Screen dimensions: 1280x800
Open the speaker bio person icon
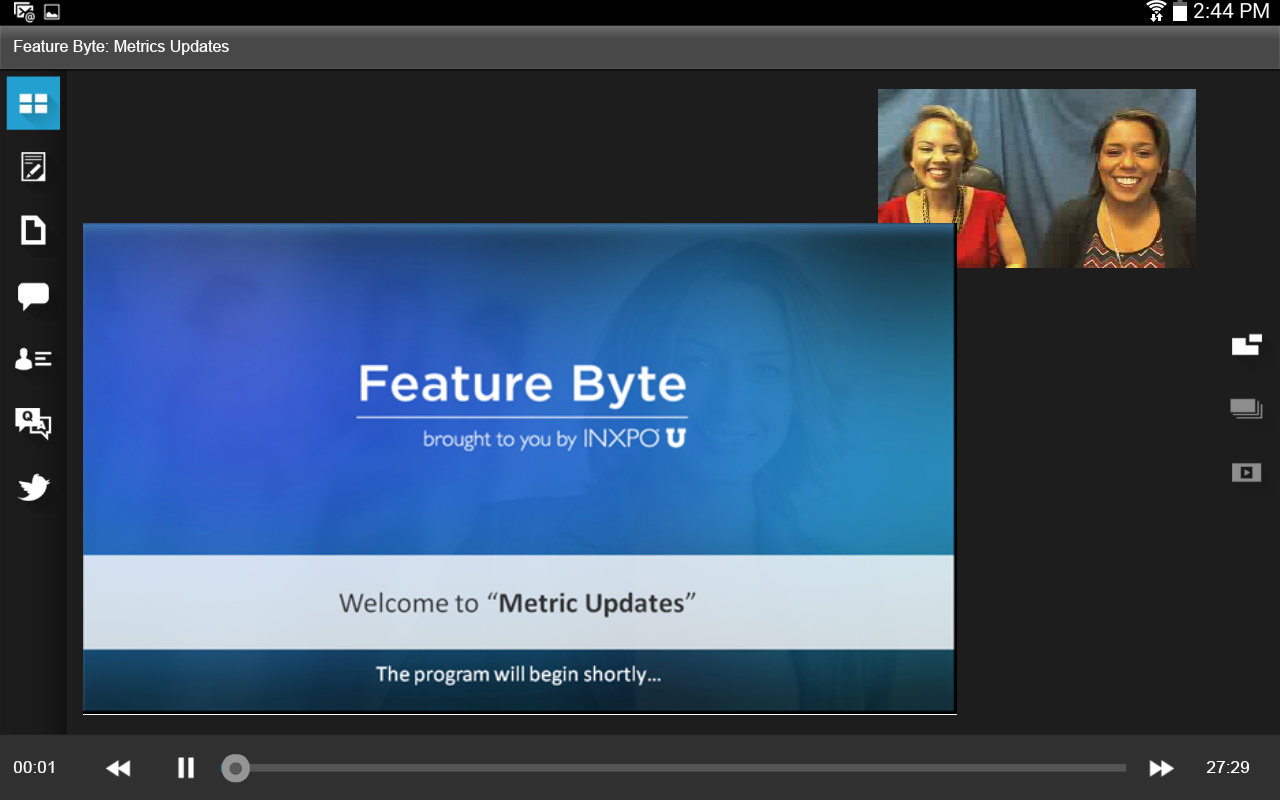point(33,359)
